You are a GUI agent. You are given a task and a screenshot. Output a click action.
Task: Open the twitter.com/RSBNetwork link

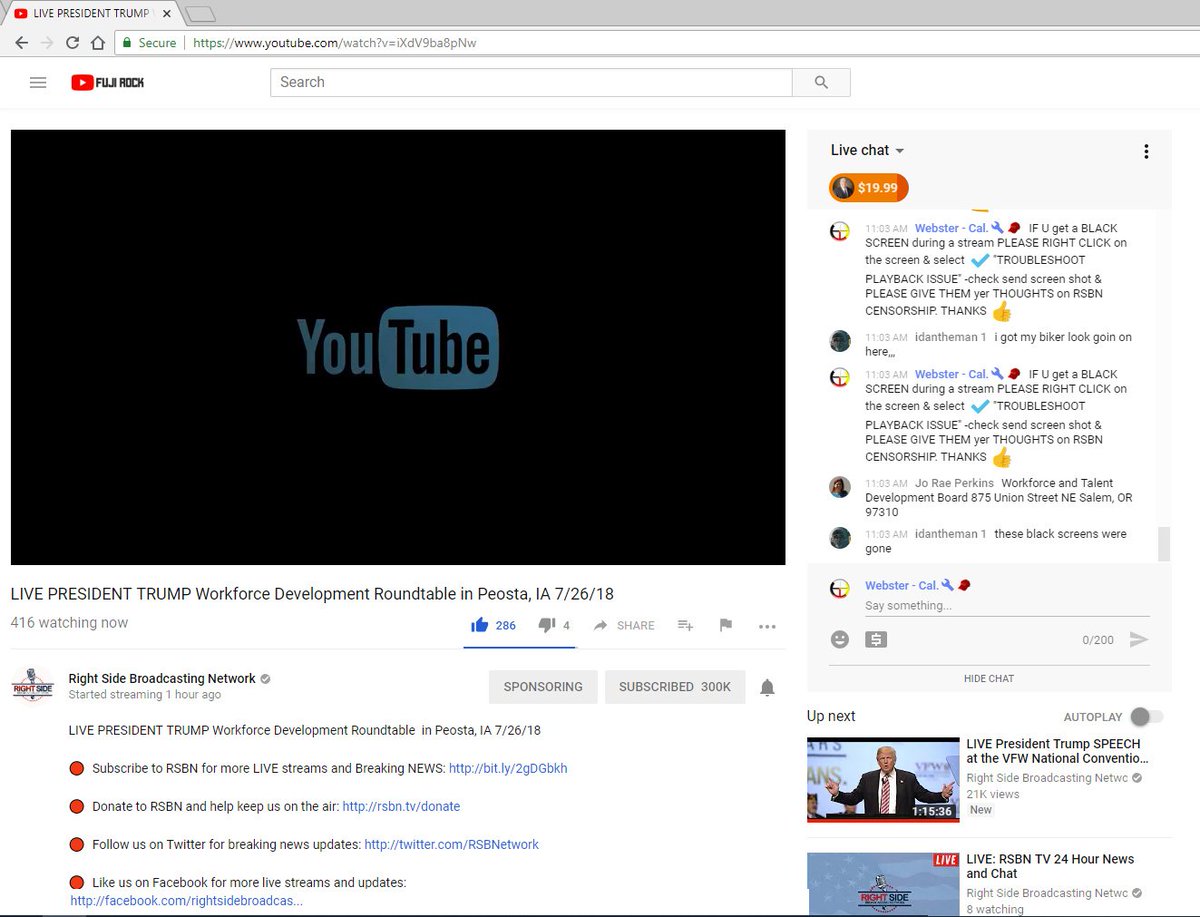451,844
